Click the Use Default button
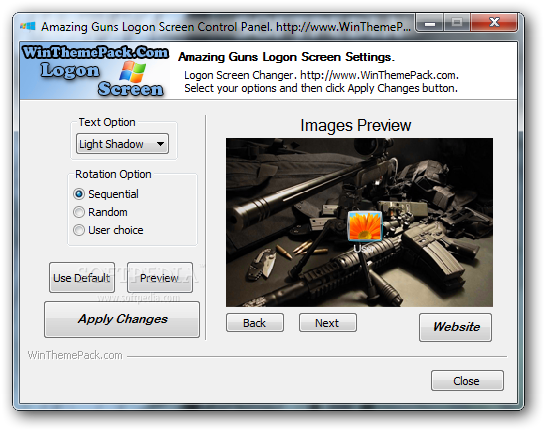Viewport: 545px width, 431px height. click(82, 278)
